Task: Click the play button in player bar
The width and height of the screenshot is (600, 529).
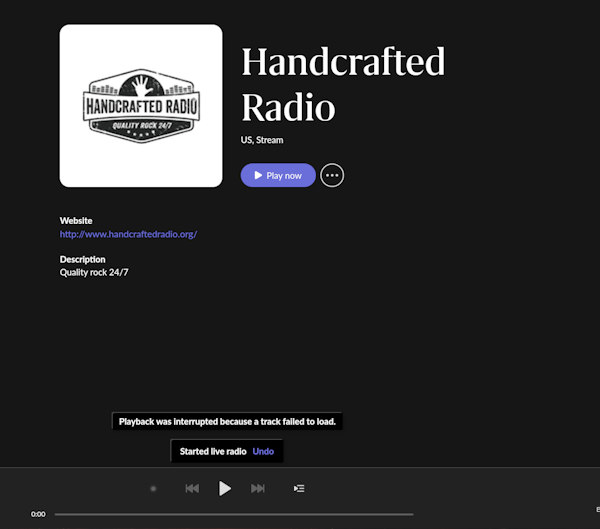Action: [225, 488]
